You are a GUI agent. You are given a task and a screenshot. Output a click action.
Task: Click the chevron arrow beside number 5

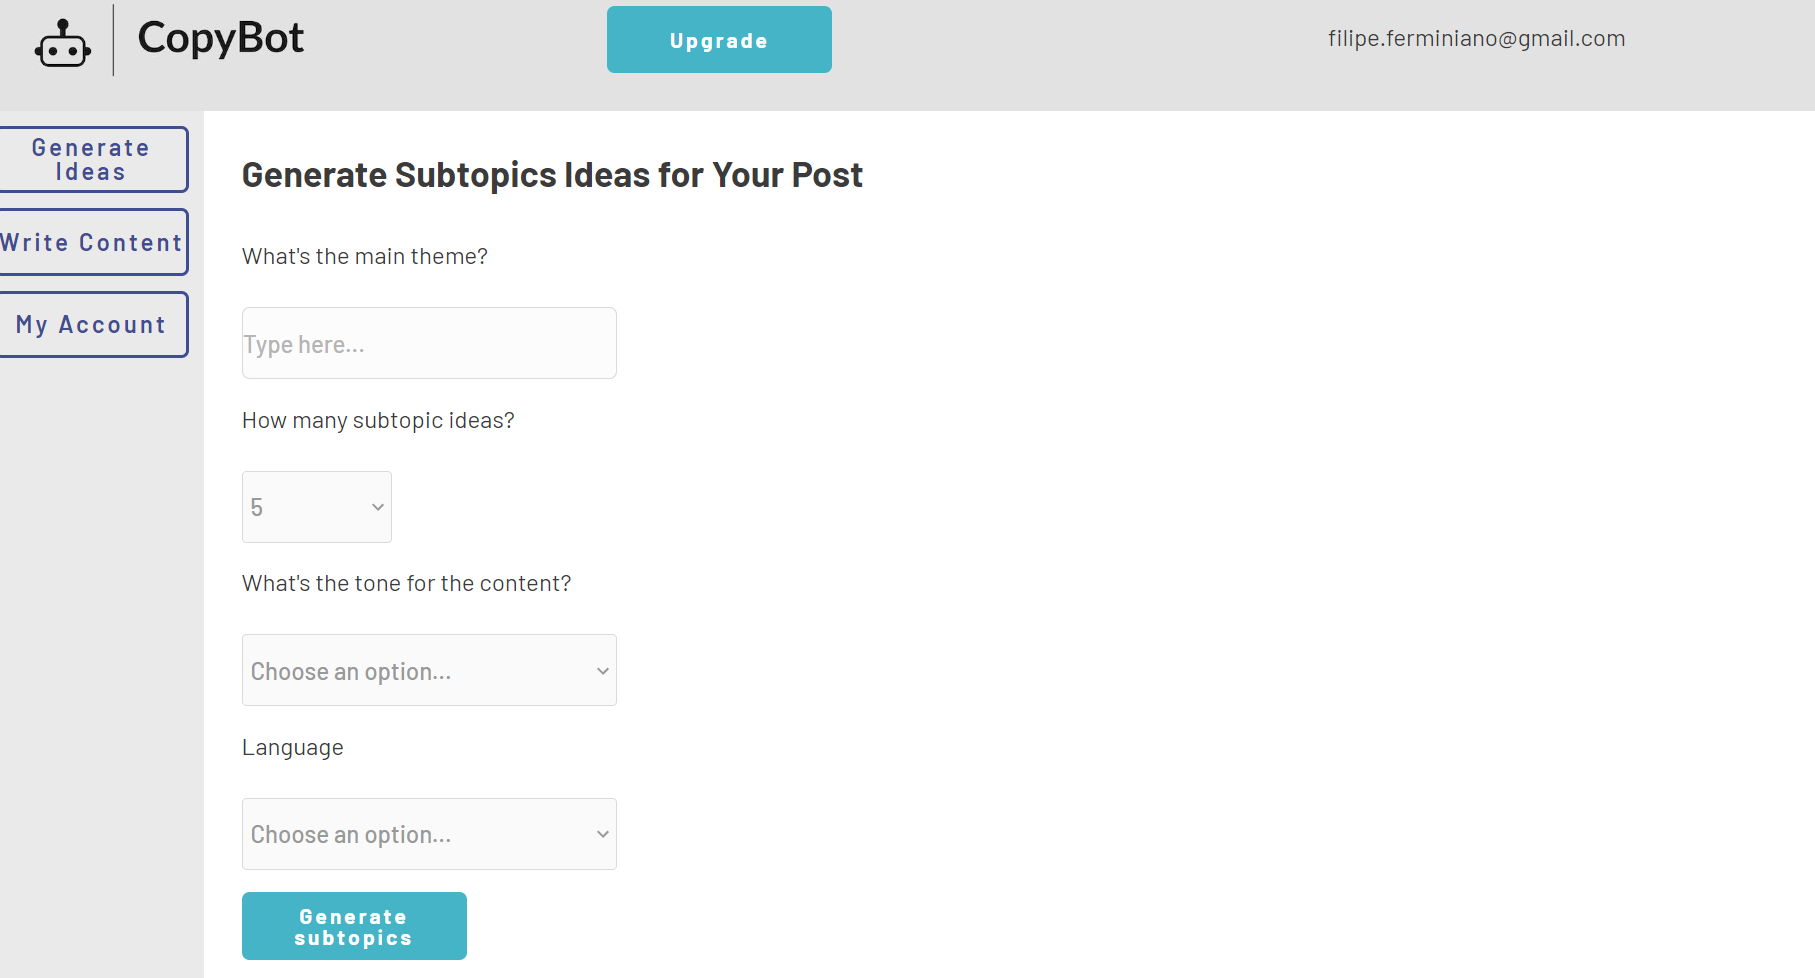pyautogui.click(x=378, y=507)
